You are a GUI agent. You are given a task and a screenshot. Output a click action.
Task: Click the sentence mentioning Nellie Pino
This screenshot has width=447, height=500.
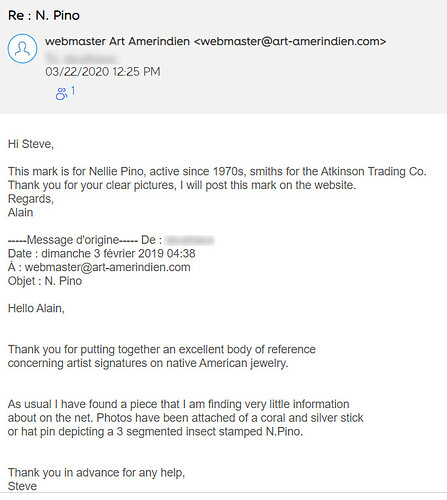[x=217, y=171]
